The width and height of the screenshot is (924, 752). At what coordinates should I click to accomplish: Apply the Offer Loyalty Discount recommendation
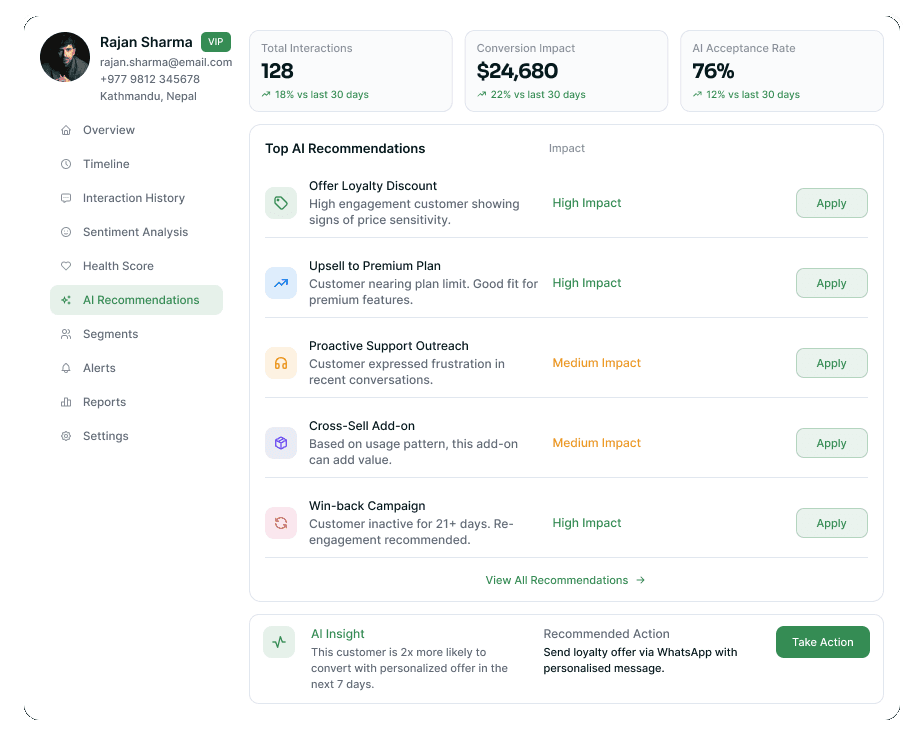[x=831, y=203]
